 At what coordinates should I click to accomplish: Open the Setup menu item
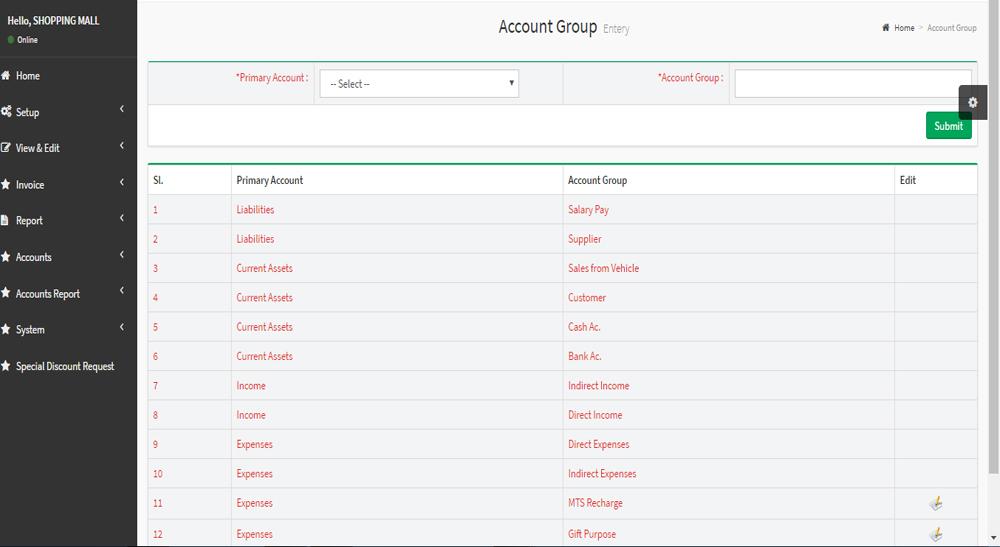[68, 112]
